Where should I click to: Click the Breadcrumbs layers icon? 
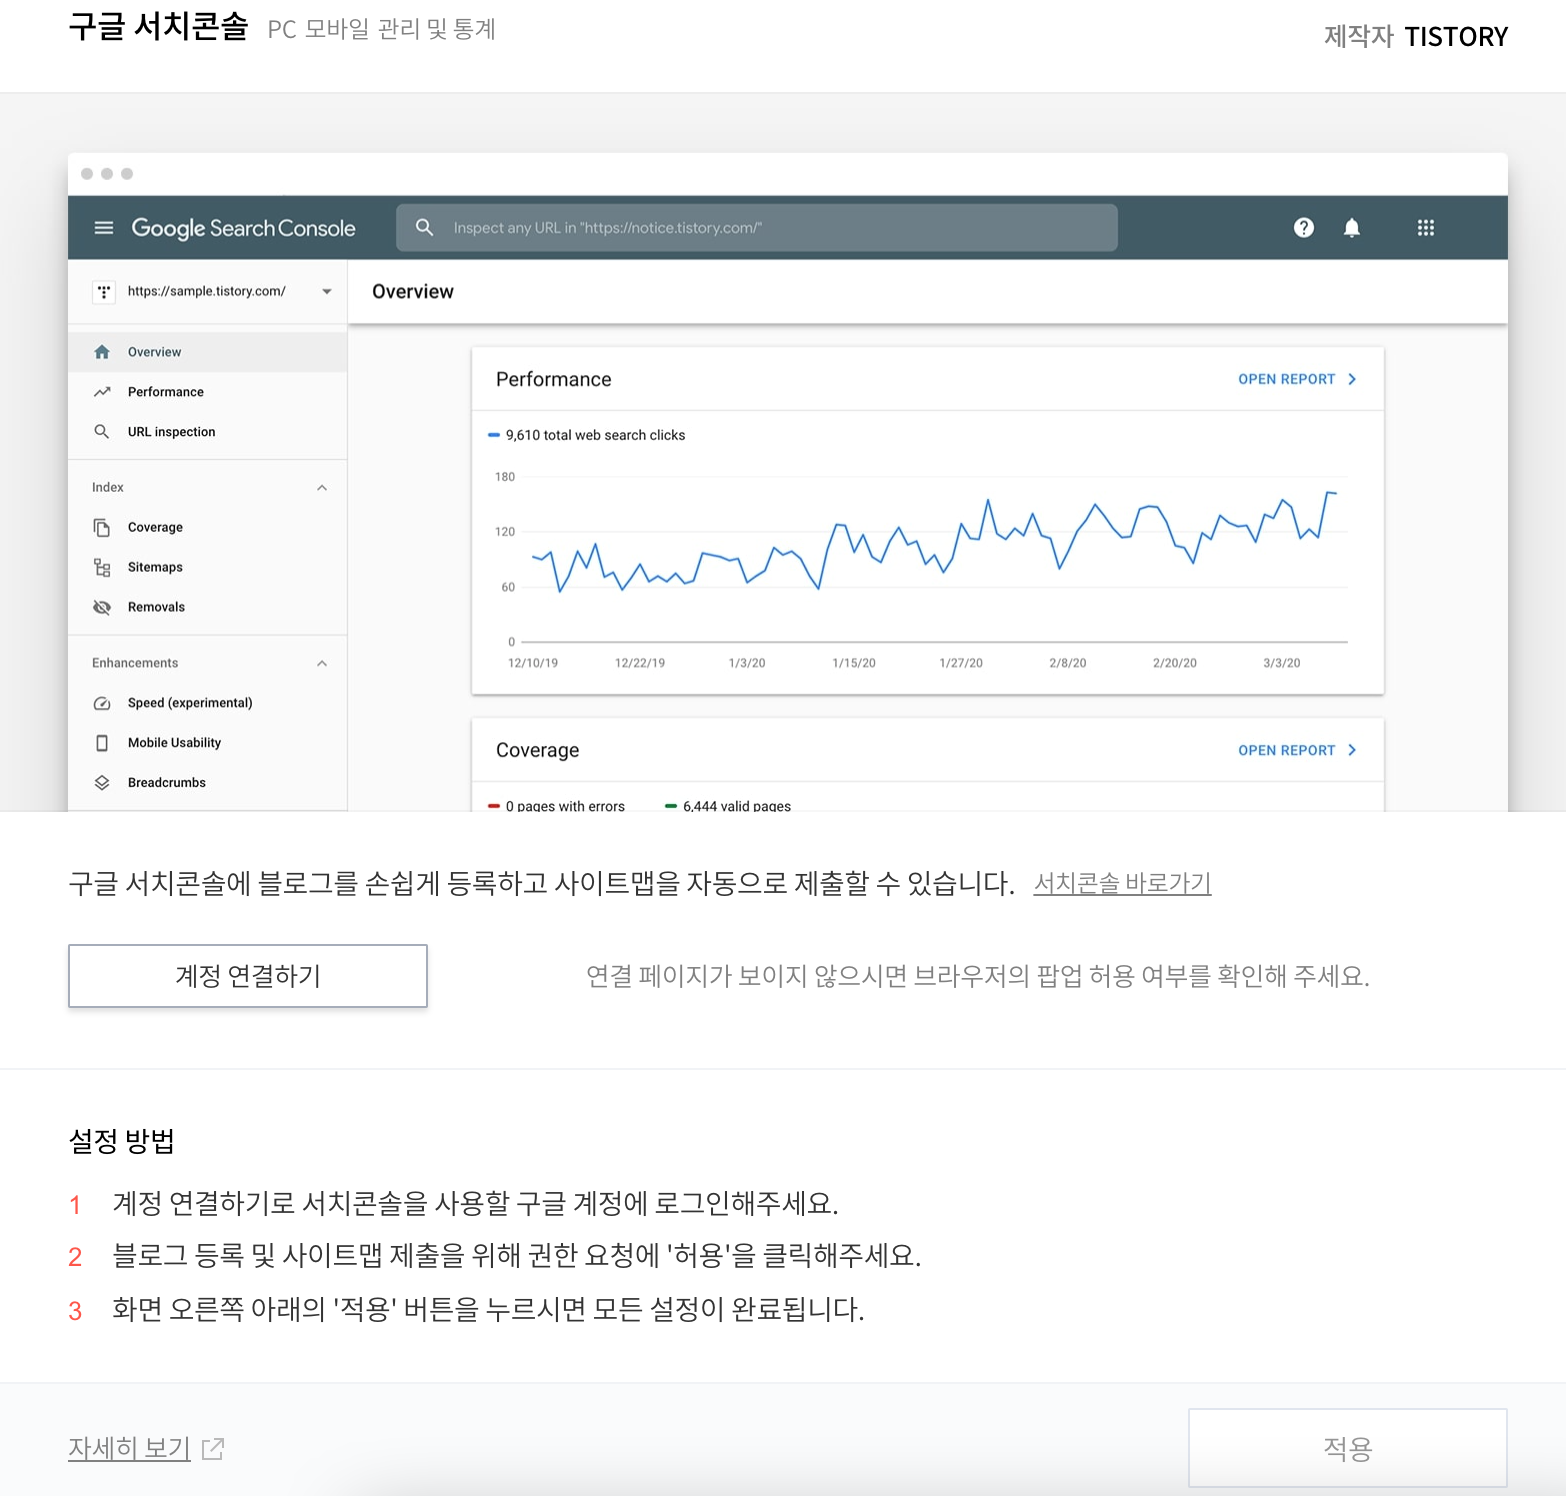pyautogui.click(x=102, y=783)
